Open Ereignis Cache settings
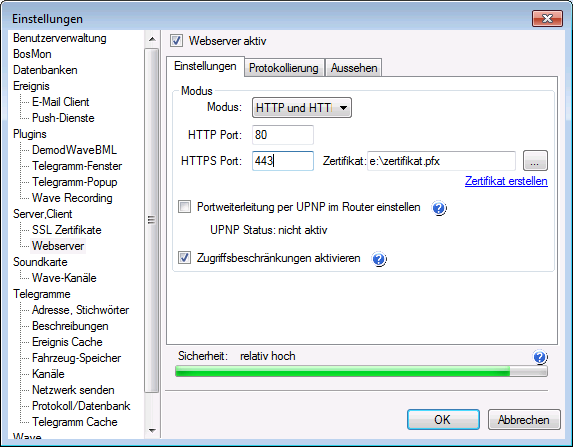 67,342
